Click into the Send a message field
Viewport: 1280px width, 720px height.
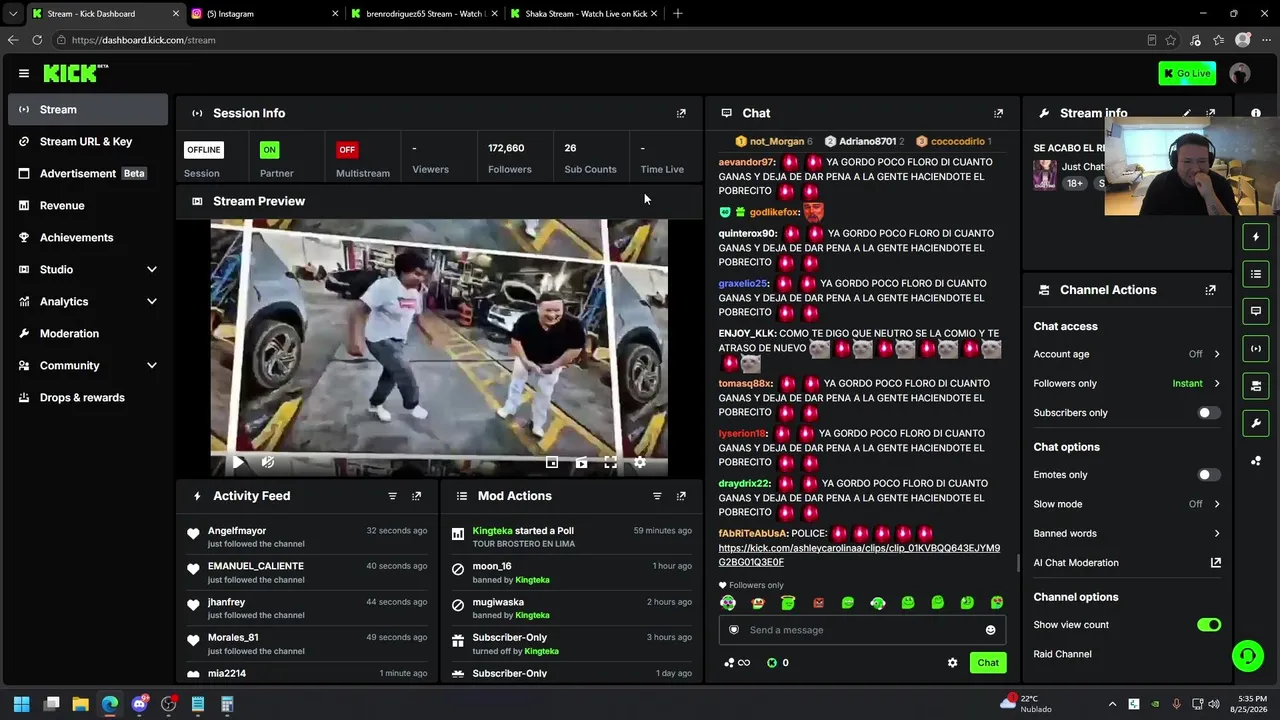pyautogui.click(x=862, y=630)
